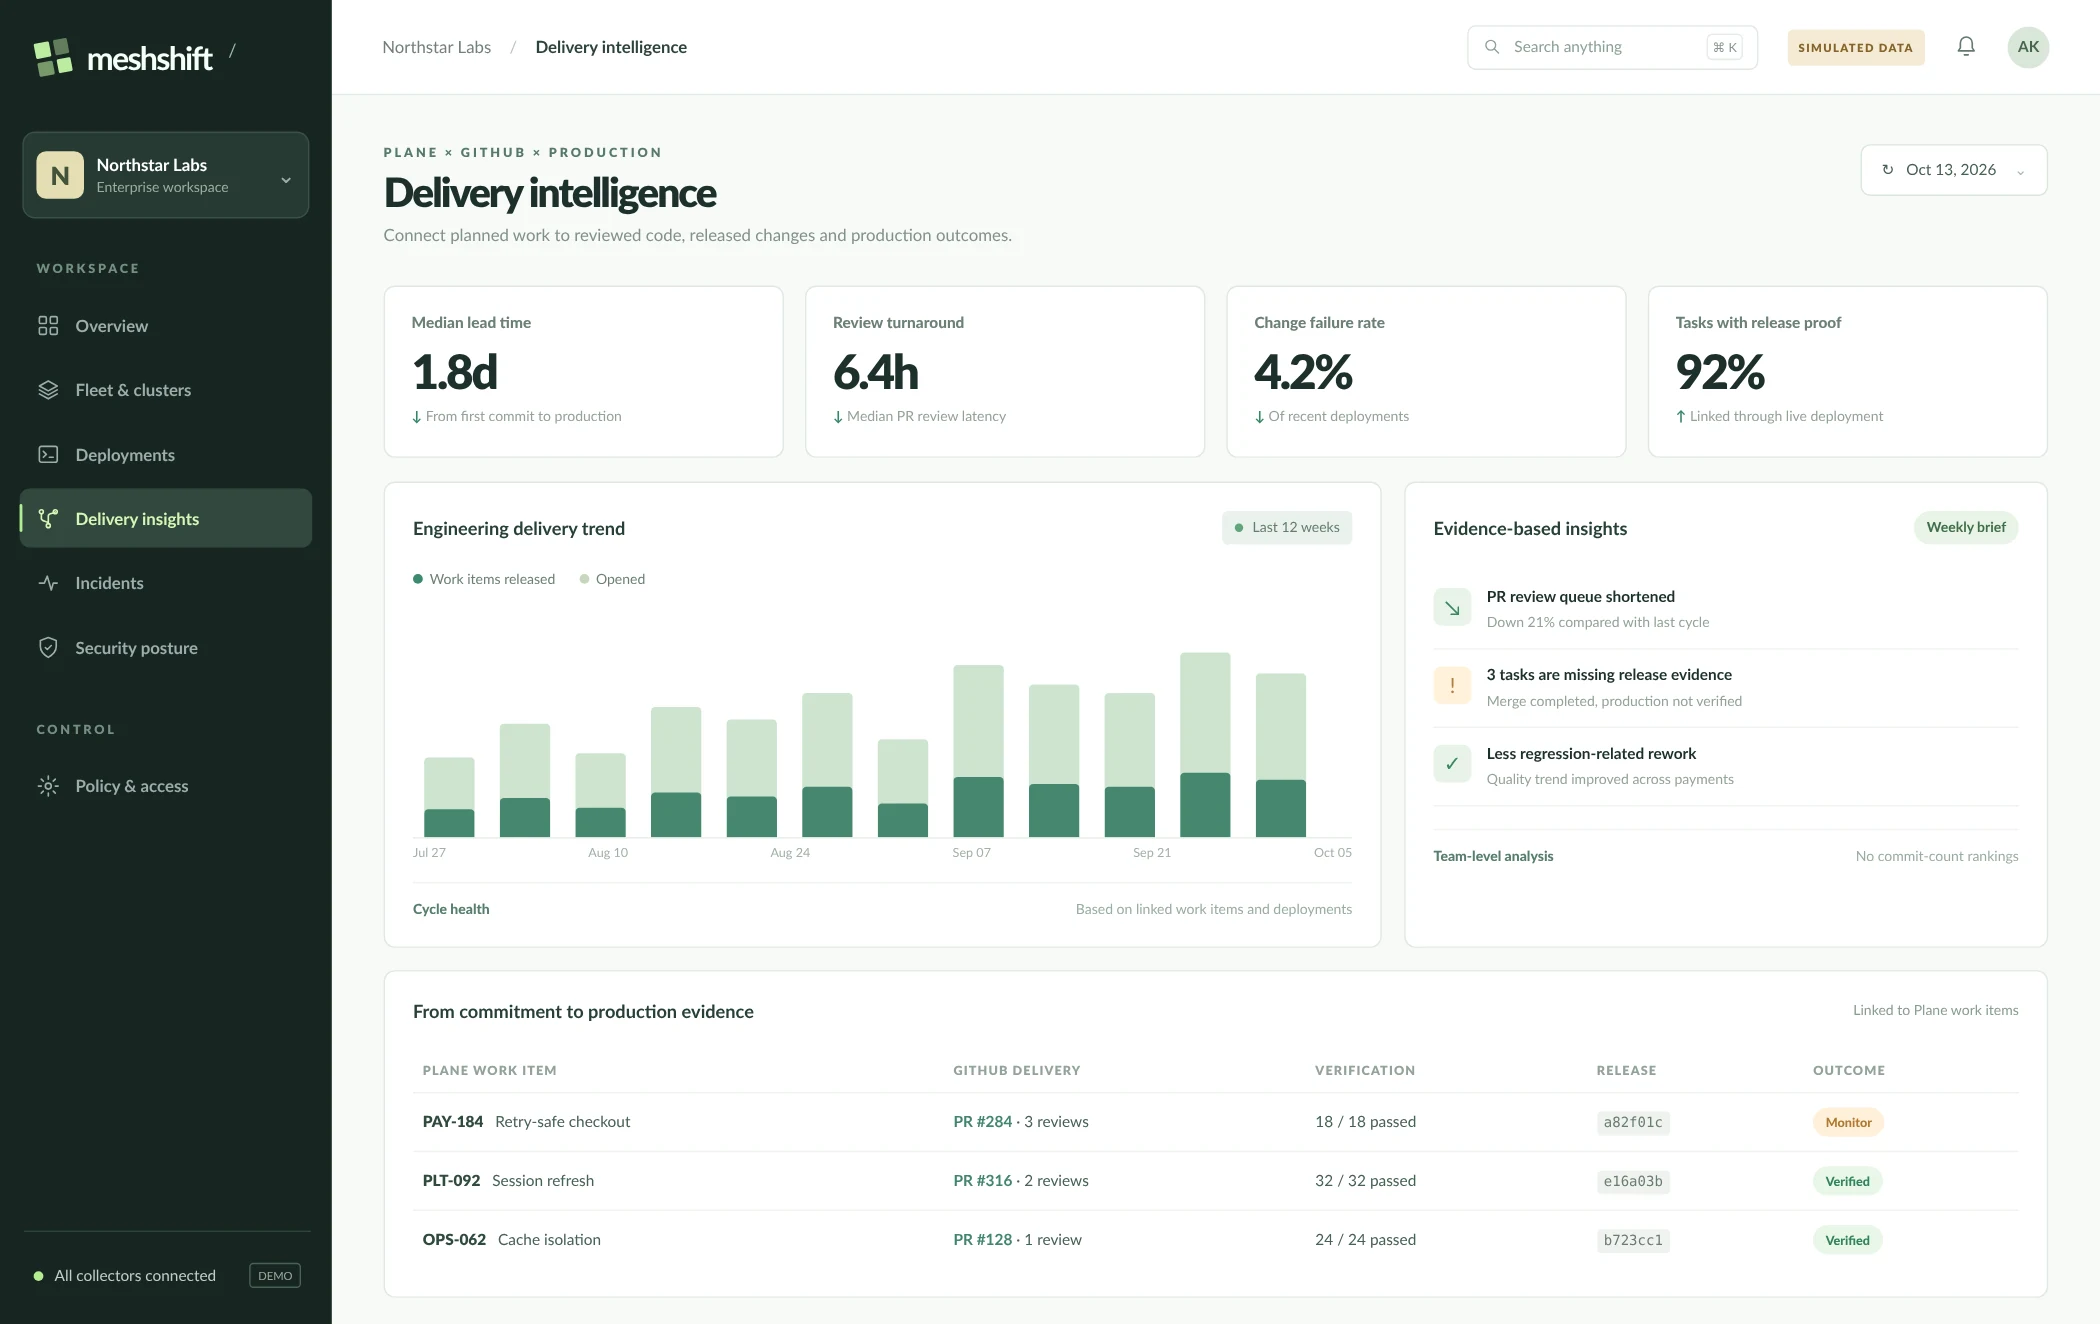This screenshot has height=1324, width=2100.
Task: Open the Weekly brief button
Action: [1966, 527]
